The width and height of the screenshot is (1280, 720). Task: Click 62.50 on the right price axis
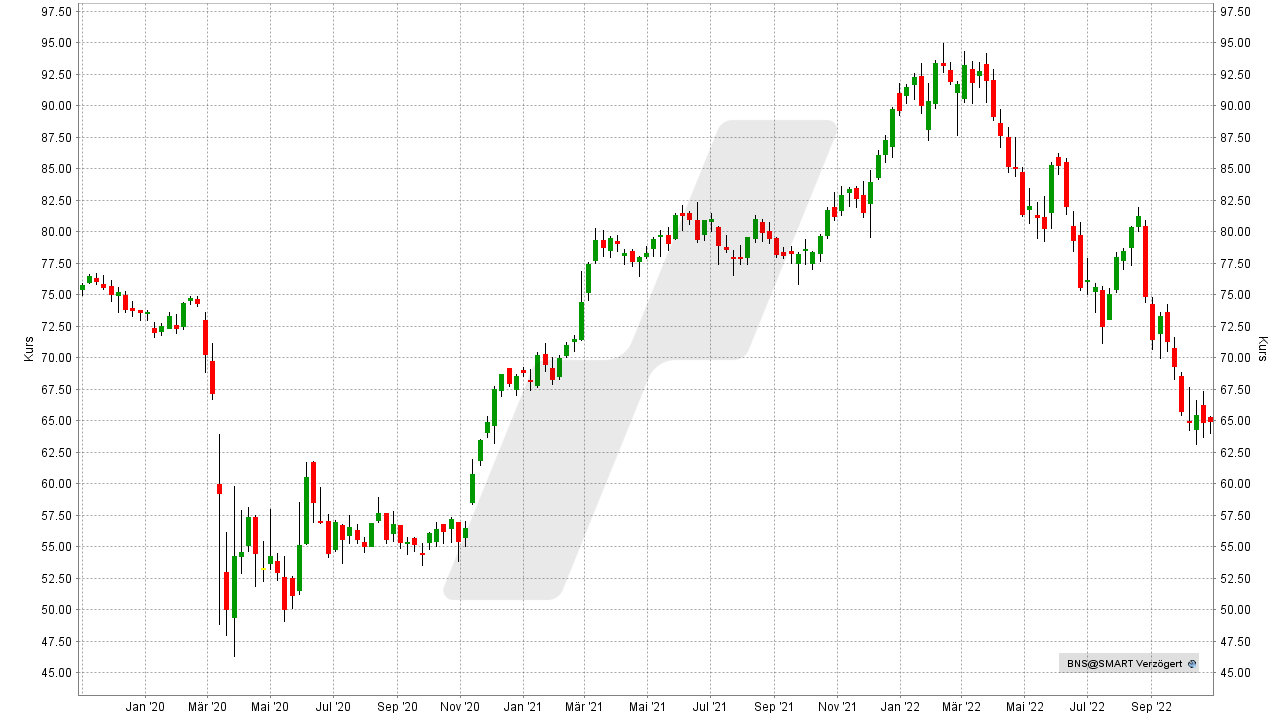tap(1236, 453)
